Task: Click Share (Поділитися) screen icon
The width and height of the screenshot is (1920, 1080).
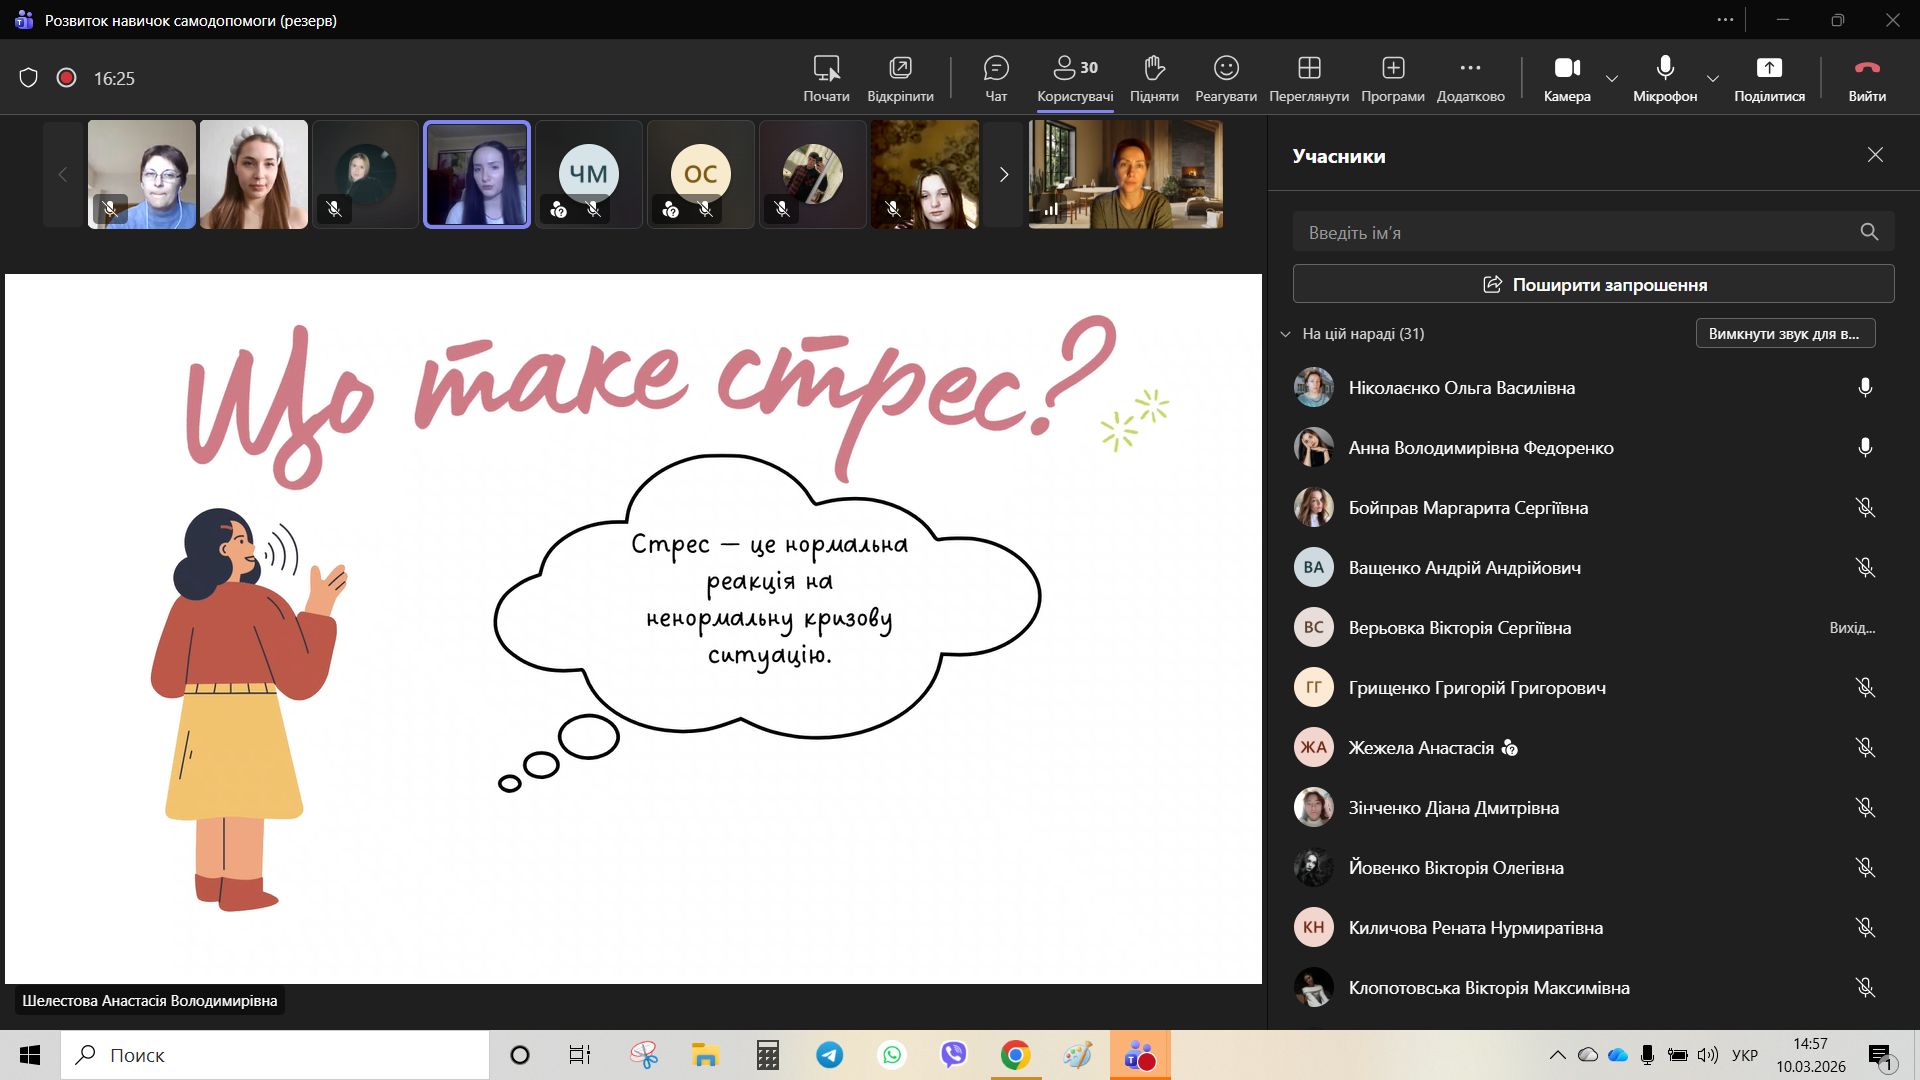Action: point(1769,78)
